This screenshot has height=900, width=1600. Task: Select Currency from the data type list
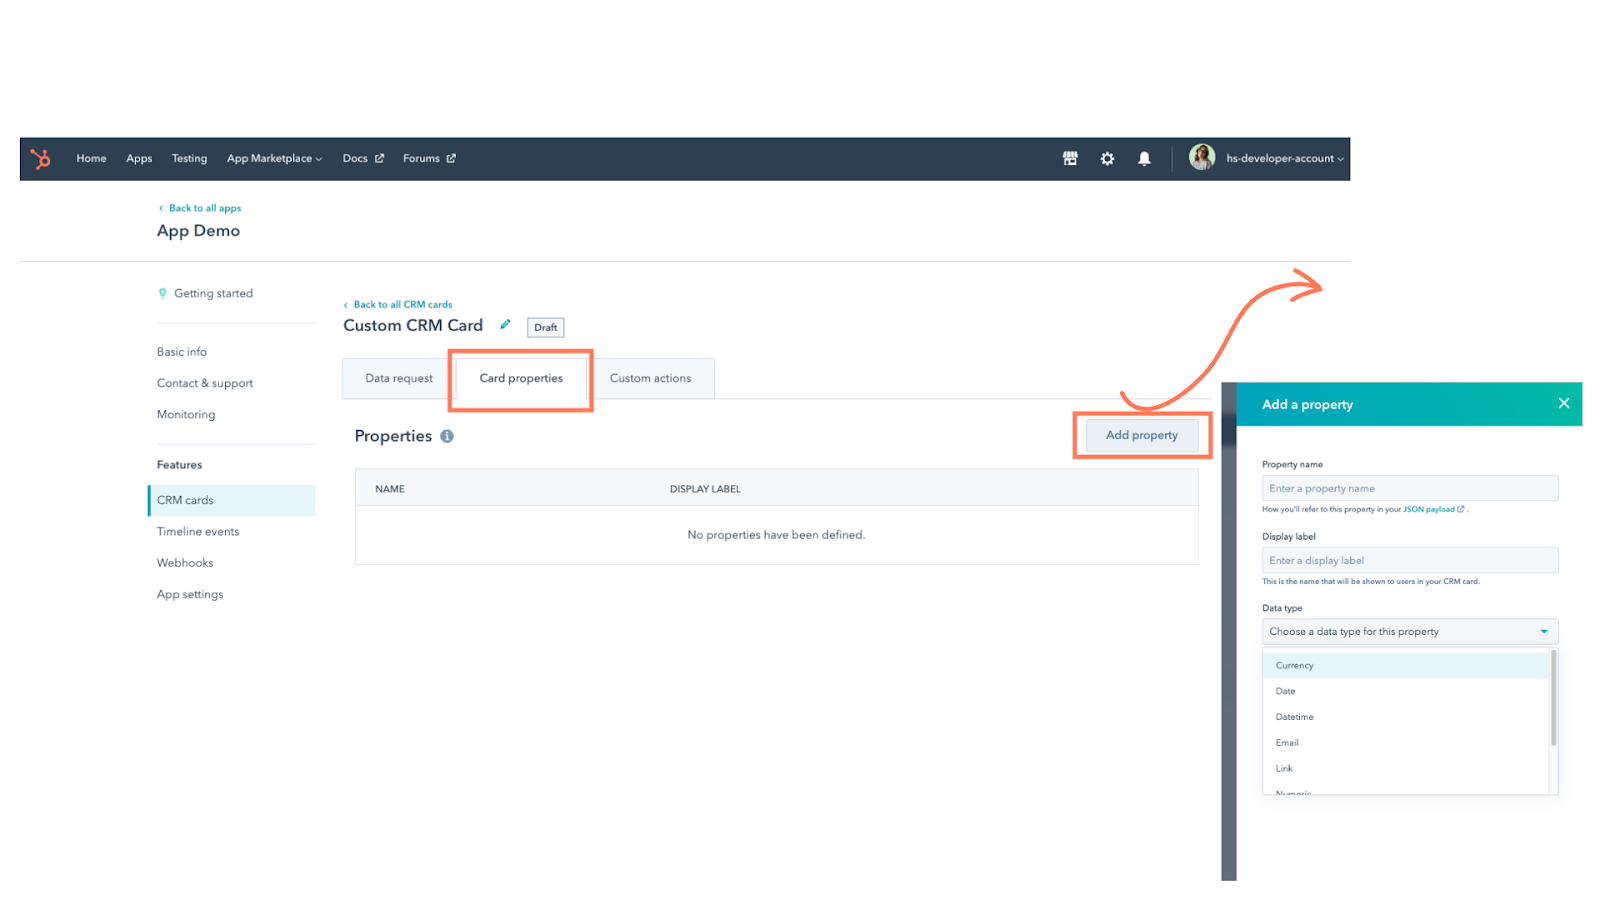pyautogui.click(x=1294, y=664)
